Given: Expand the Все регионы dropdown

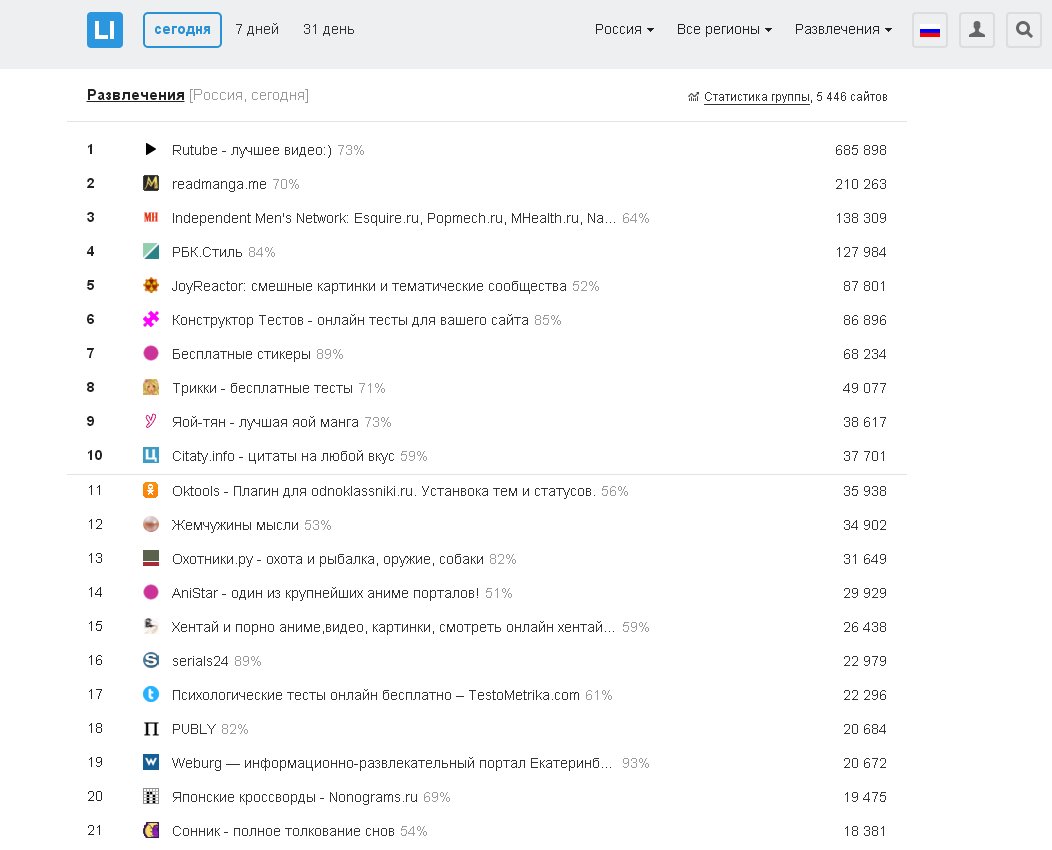Looking at the screenshot, I should 724,30.
